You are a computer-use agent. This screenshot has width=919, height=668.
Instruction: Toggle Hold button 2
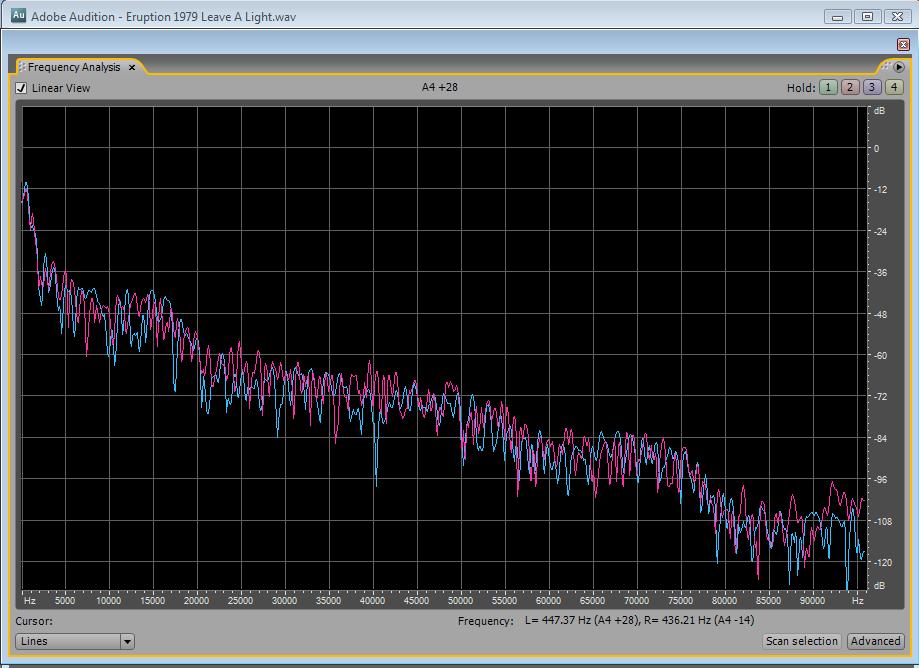850,87
